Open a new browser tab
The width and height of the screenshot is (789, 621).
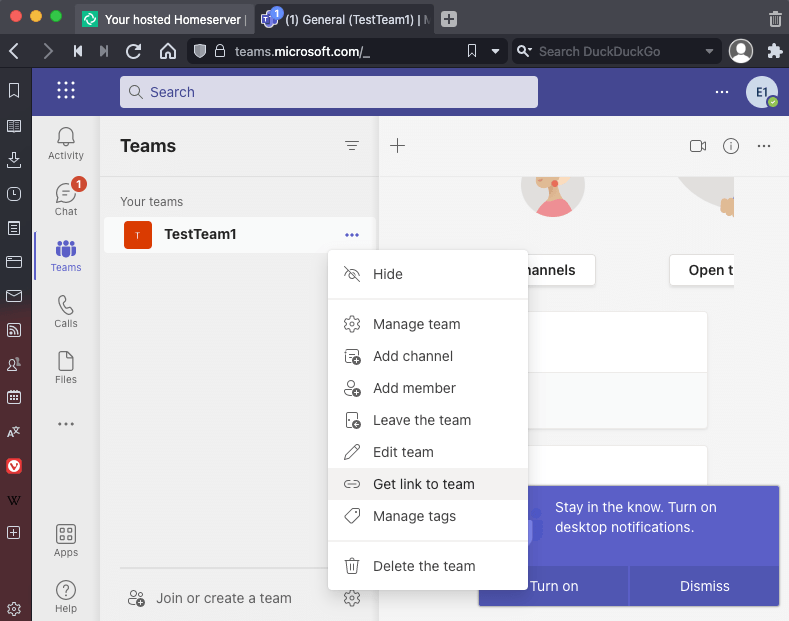[x=449, y=20]
